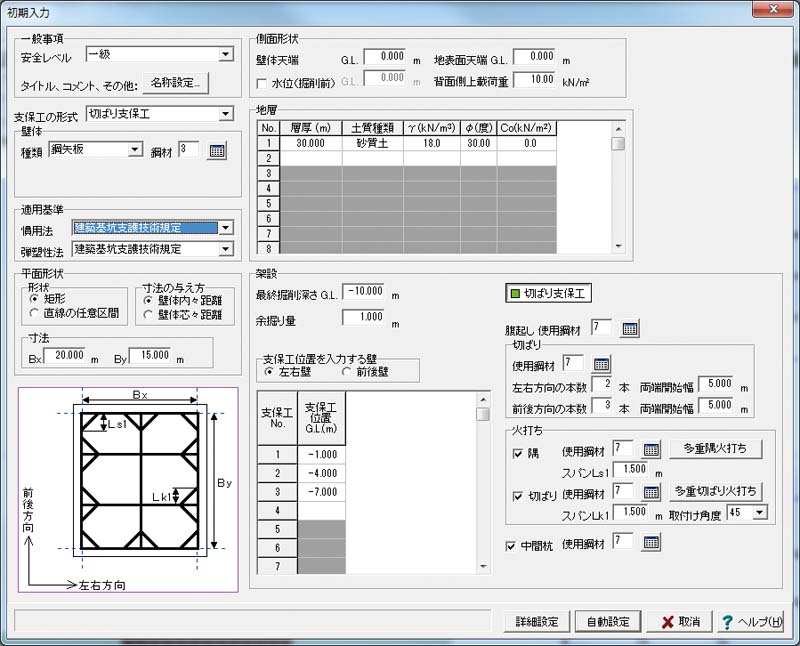
Task: Click the help question mark button
Action: tap(751, 621)
